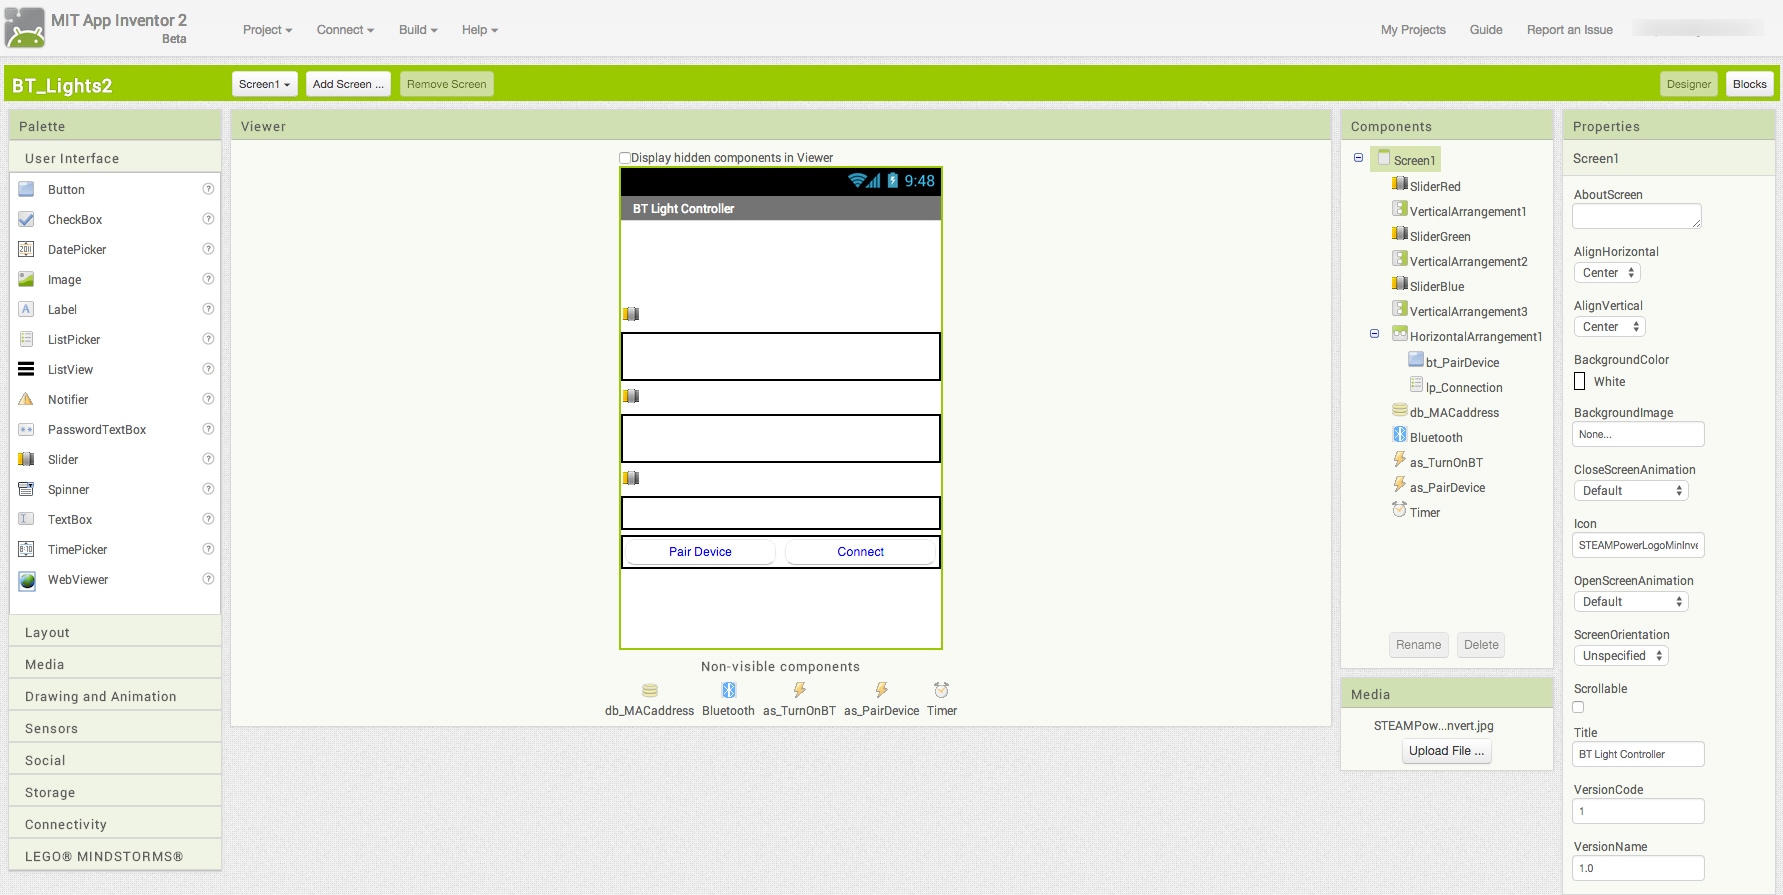Open the Build menu

[x=418, y=30]
